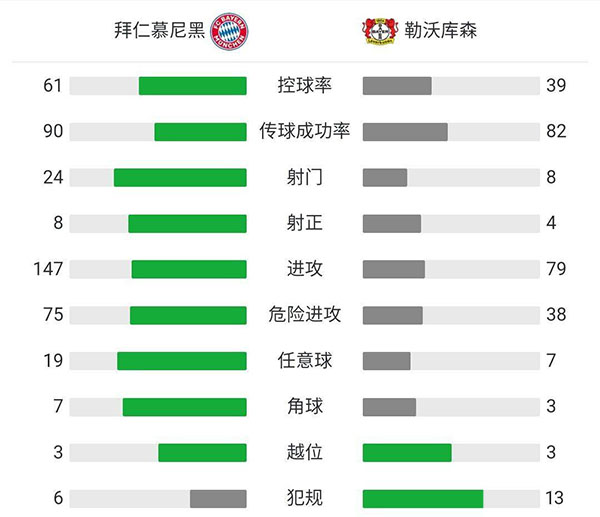600x517 pixels.
Task: Open the 拜仁慕尼黑 team name
Action: click(x=160, y=30)
